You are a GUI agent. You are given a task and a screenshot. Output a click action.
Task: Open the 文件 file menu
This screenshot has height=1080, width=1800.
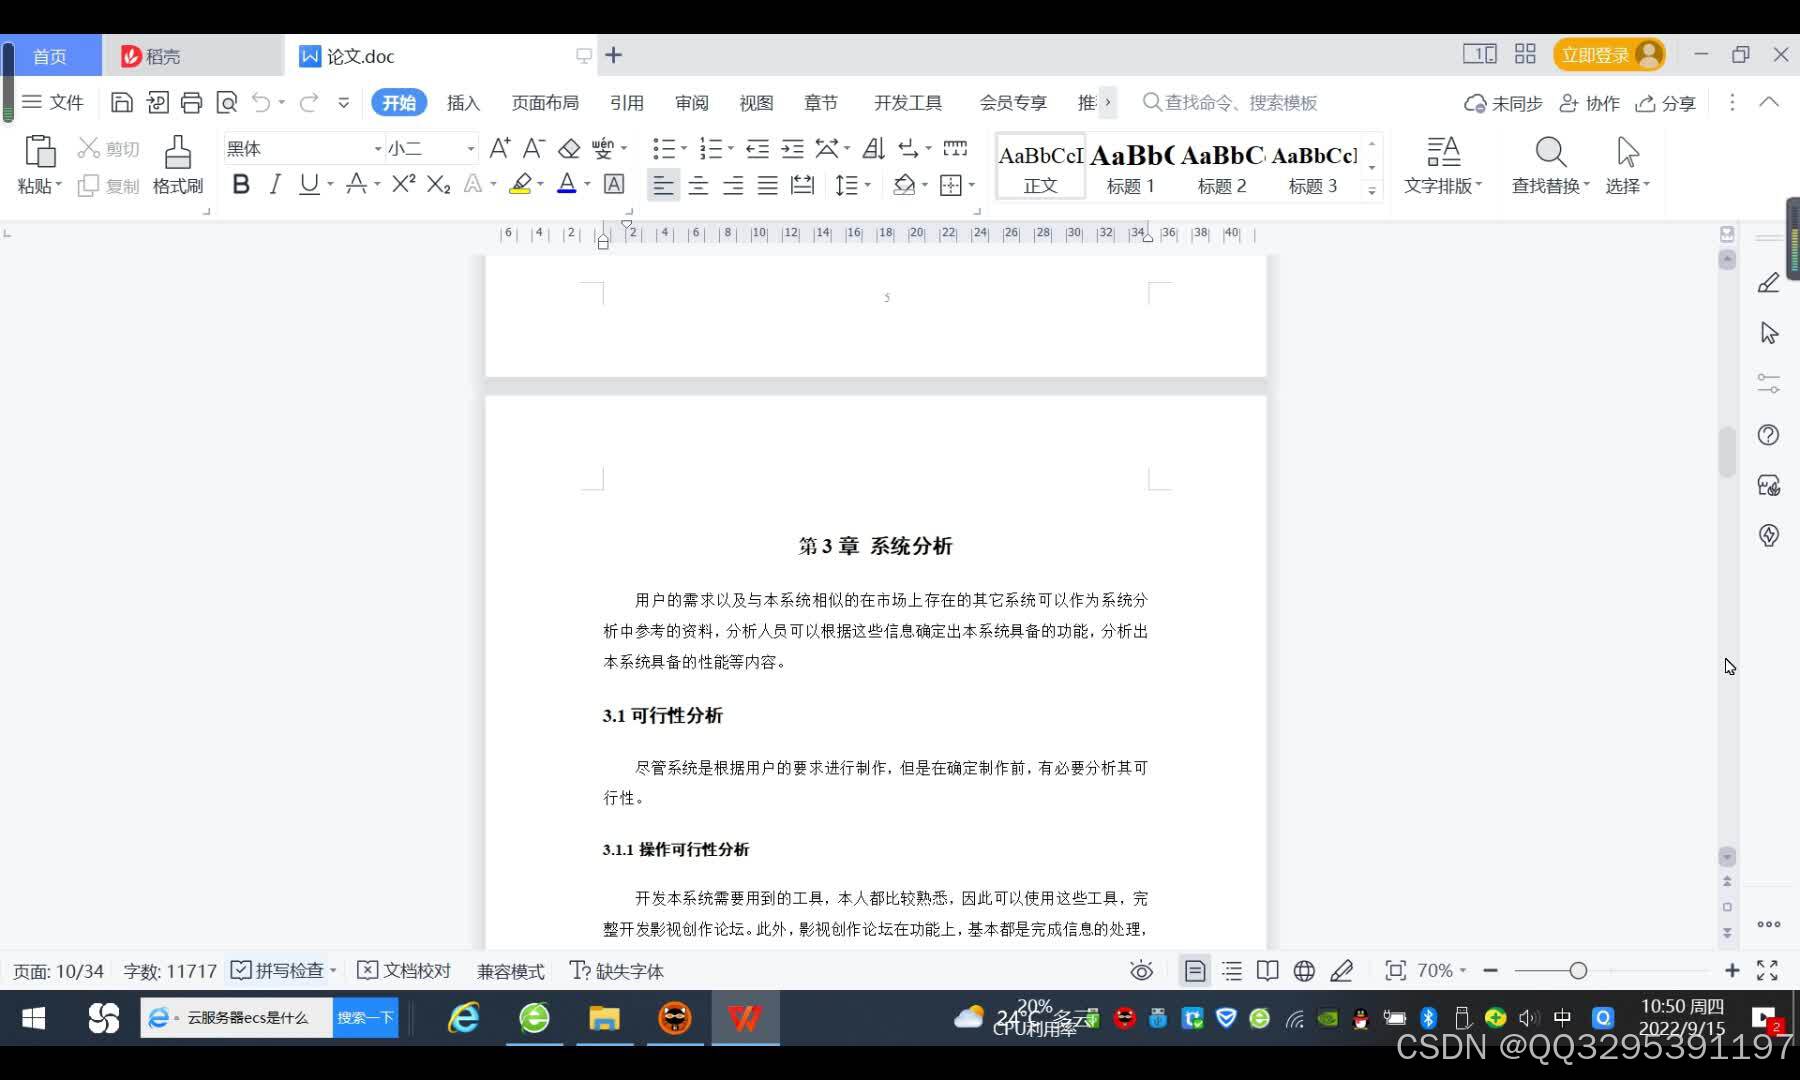pos(53,102)
